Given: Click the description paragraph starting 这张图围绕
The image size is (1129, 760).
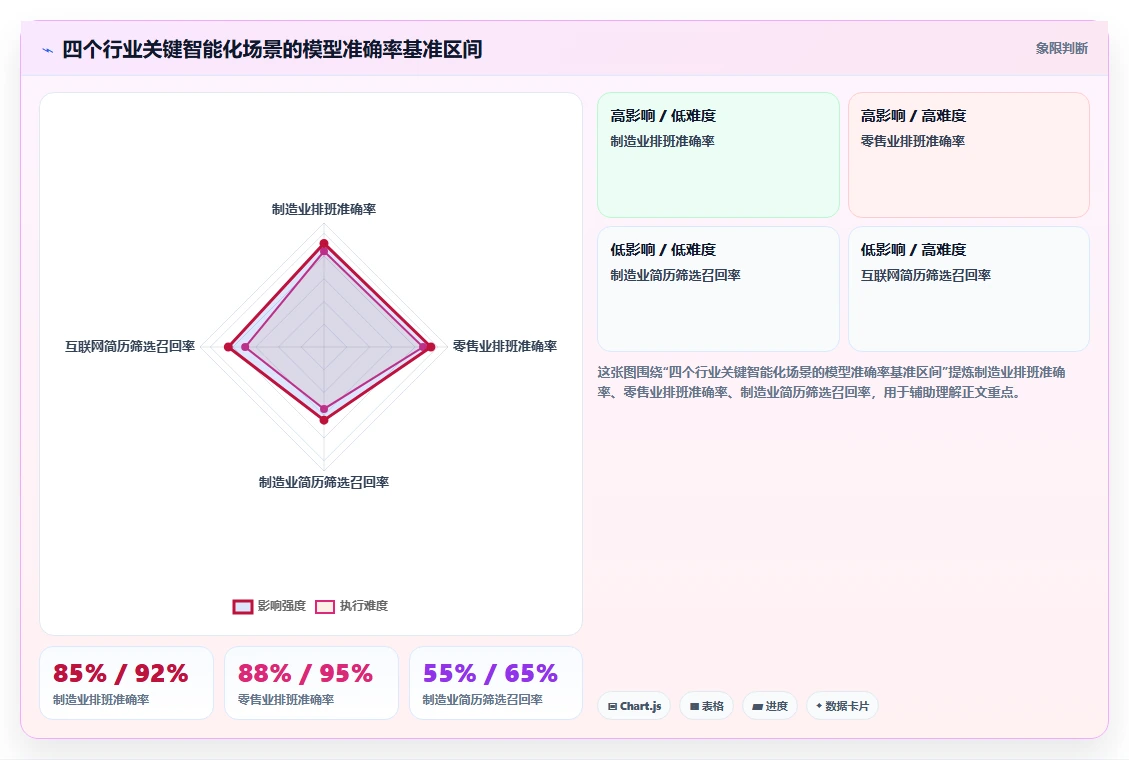Looking at the screenshot, I should 832,382.
